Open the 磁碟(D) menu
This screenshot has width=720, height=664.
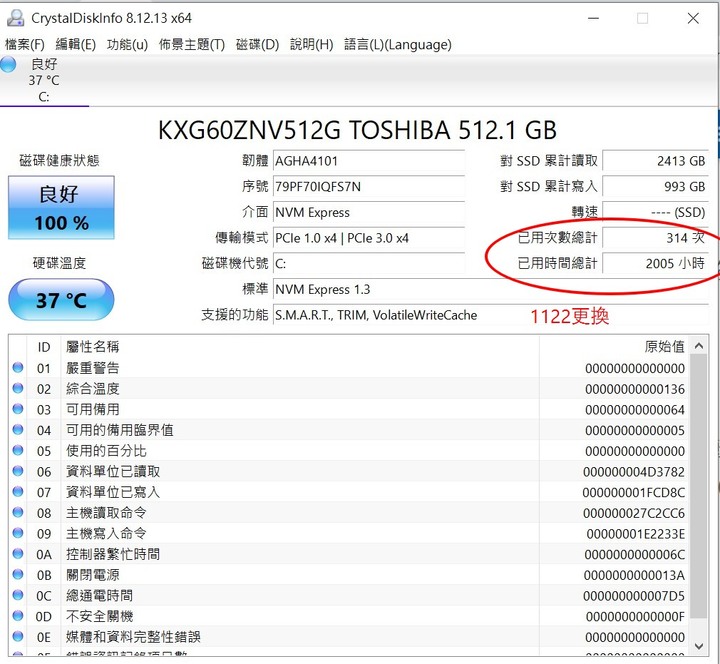pos(257,45)
